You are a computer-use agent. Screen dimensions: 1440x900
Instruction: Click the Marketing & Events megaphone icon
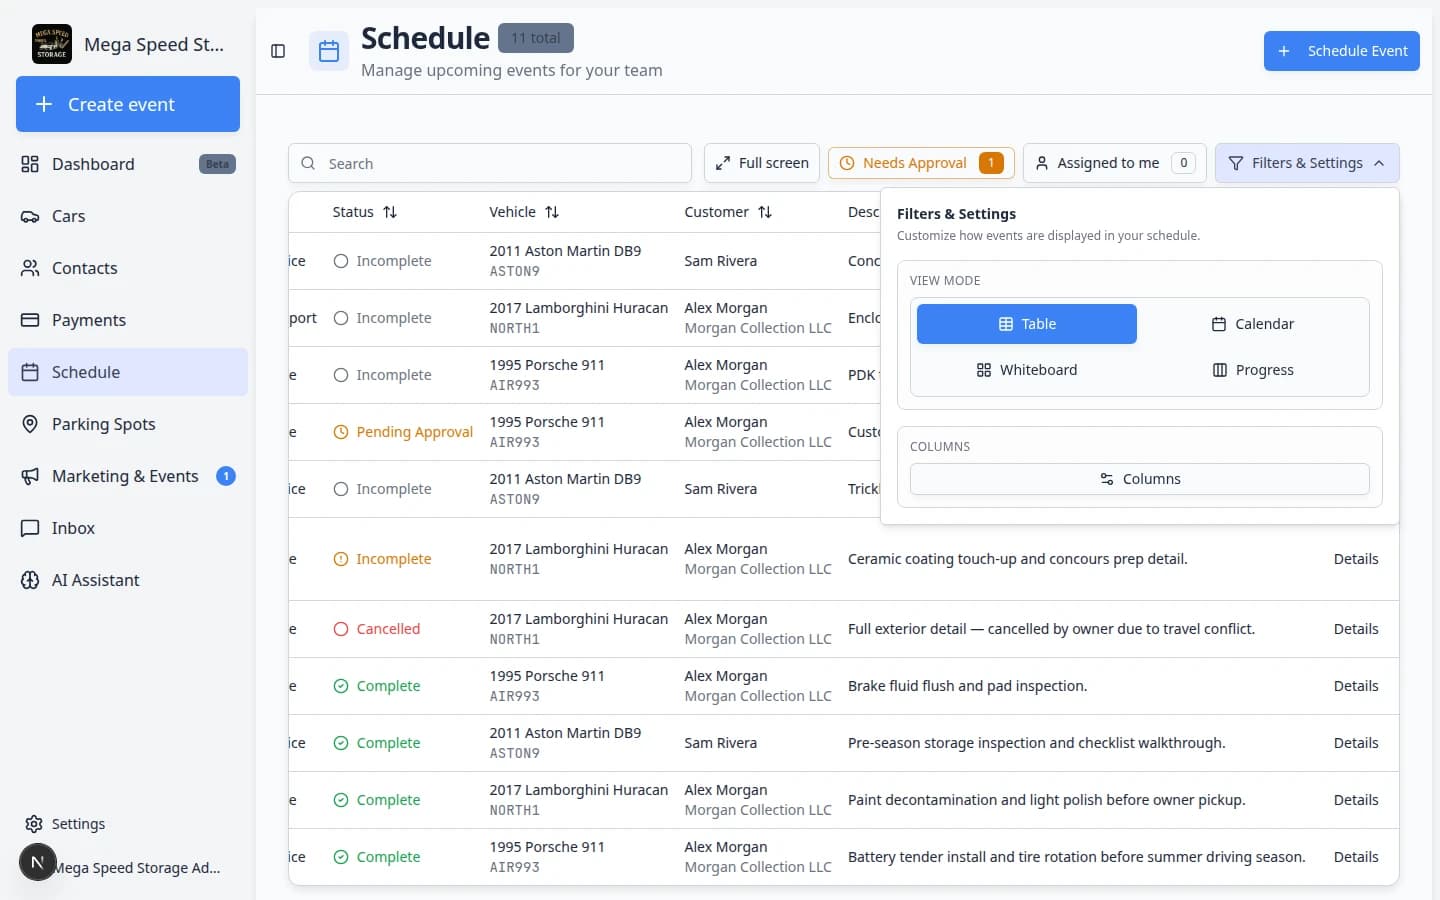click(x=30, y=476)
